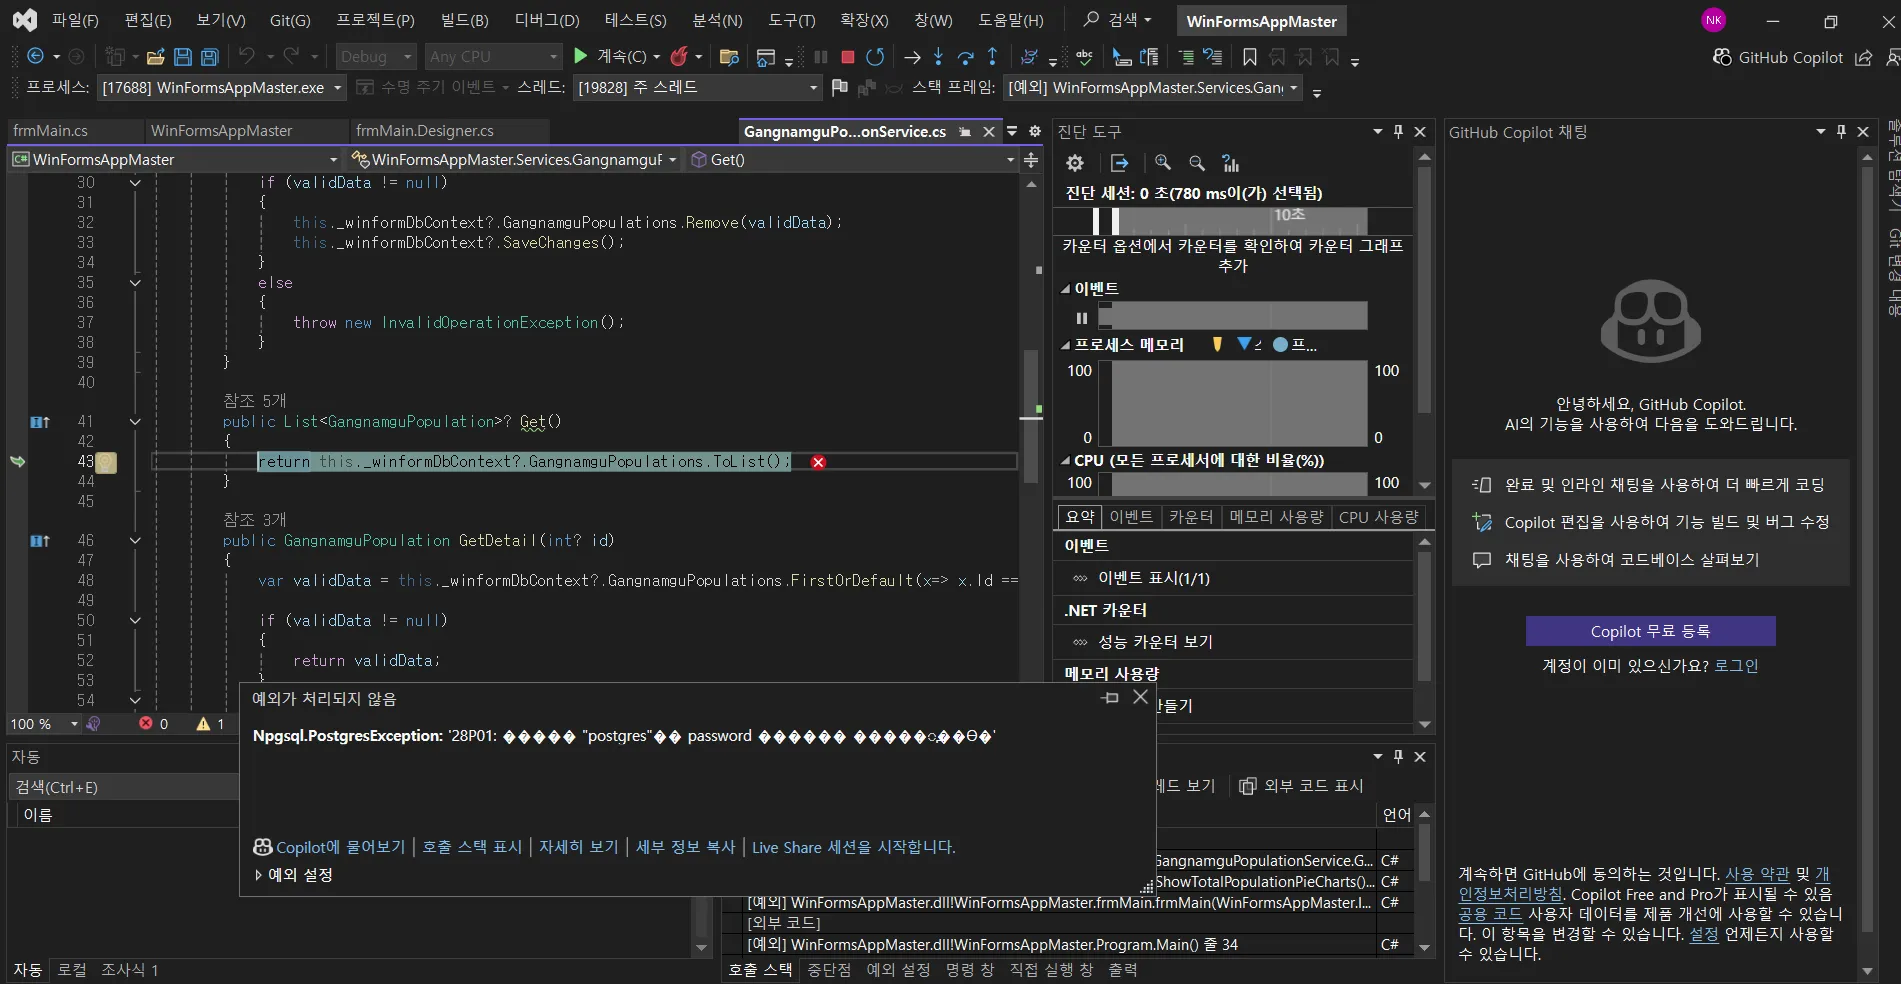Toggle pin on the GangnamguPopulationService.cs tab
This screenshot has width=1901, height=984.
click(965, 131)
